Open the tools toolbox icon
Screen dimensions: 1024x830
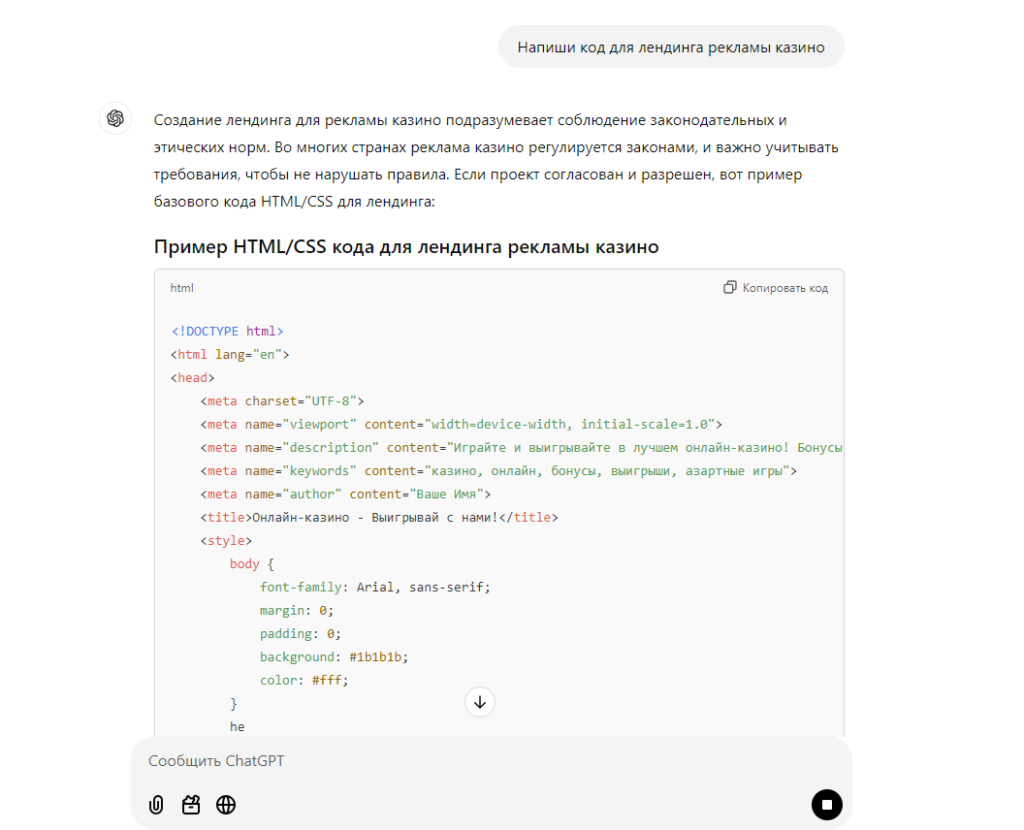191,805
